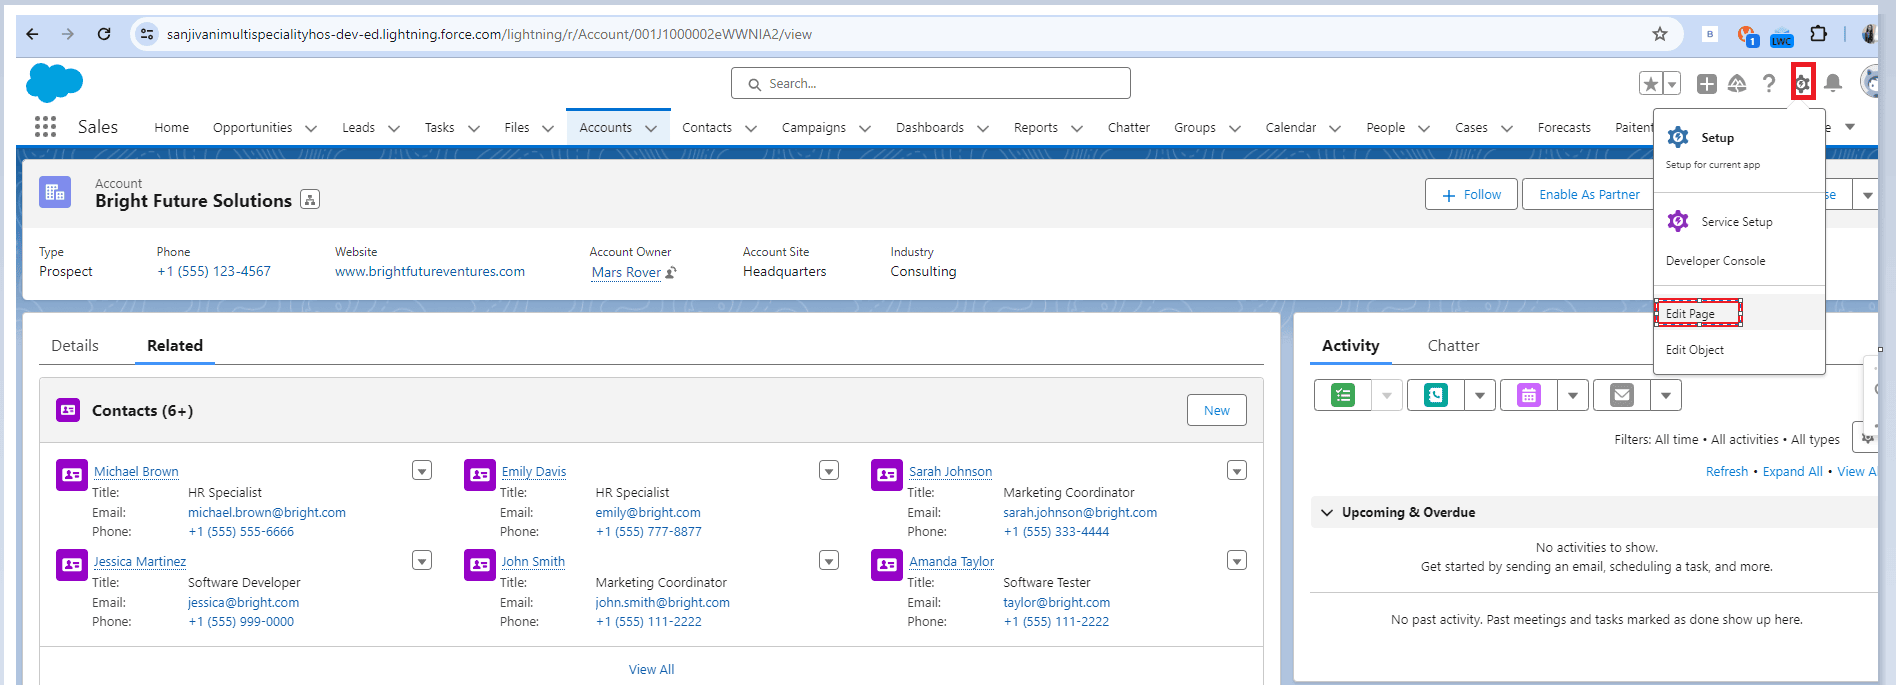The height and width of the screenshot is (685, 1896).
Task: Open the Amanda Taylor row actions dropdown
Action: point(1237,561)
